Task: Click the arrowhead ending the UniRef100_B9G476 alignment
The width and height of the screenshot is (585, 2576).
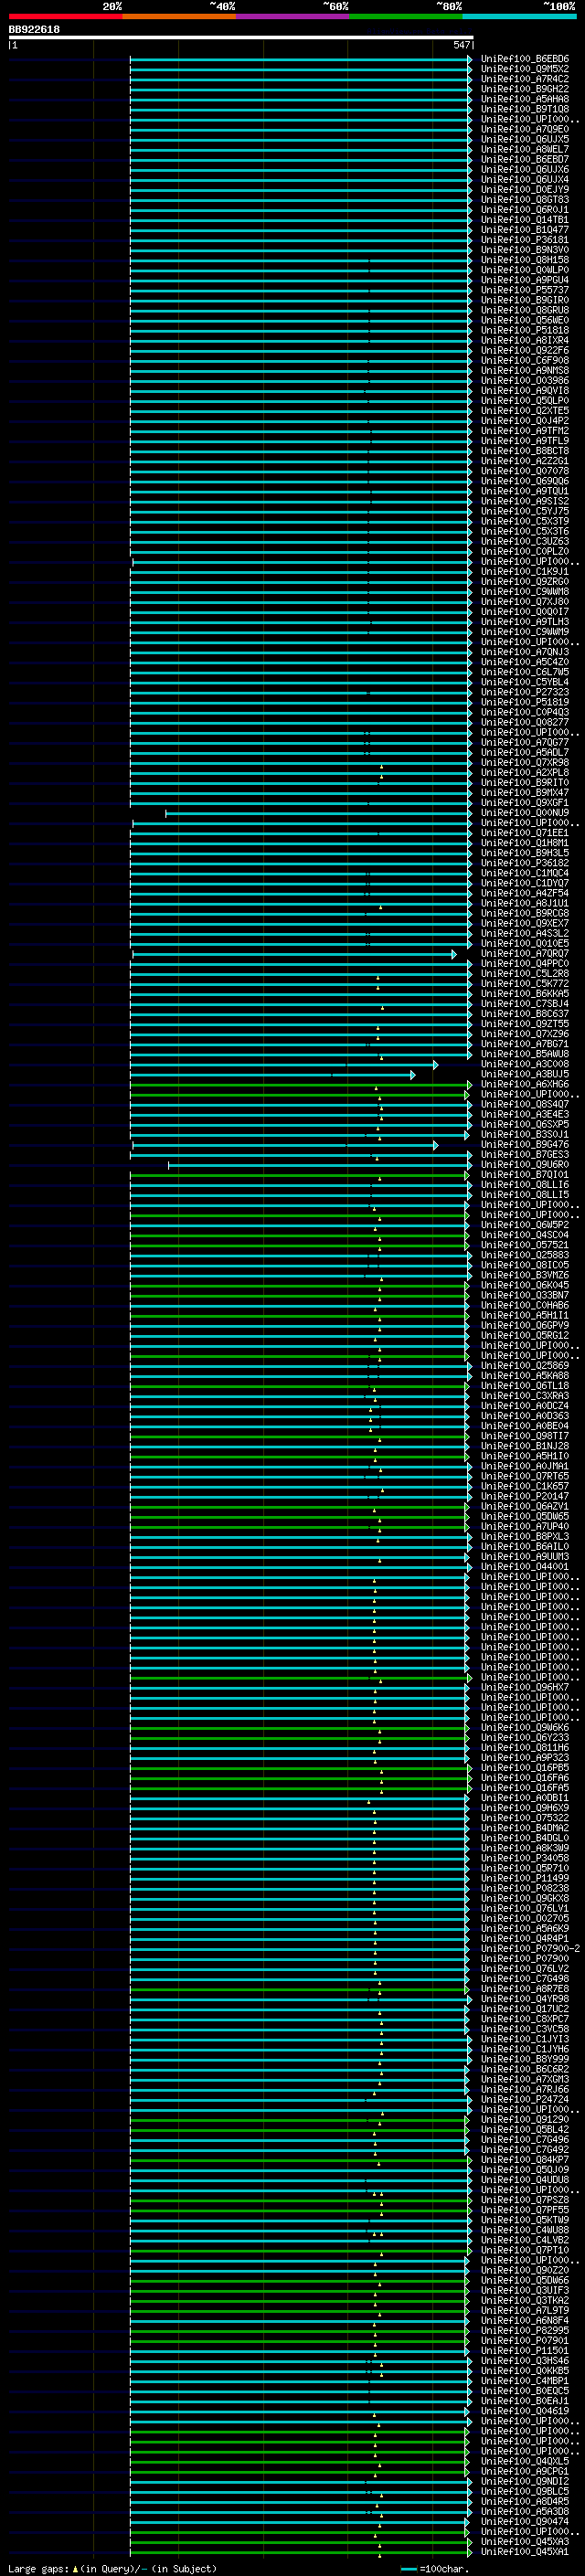Action: pos(435,1145)
